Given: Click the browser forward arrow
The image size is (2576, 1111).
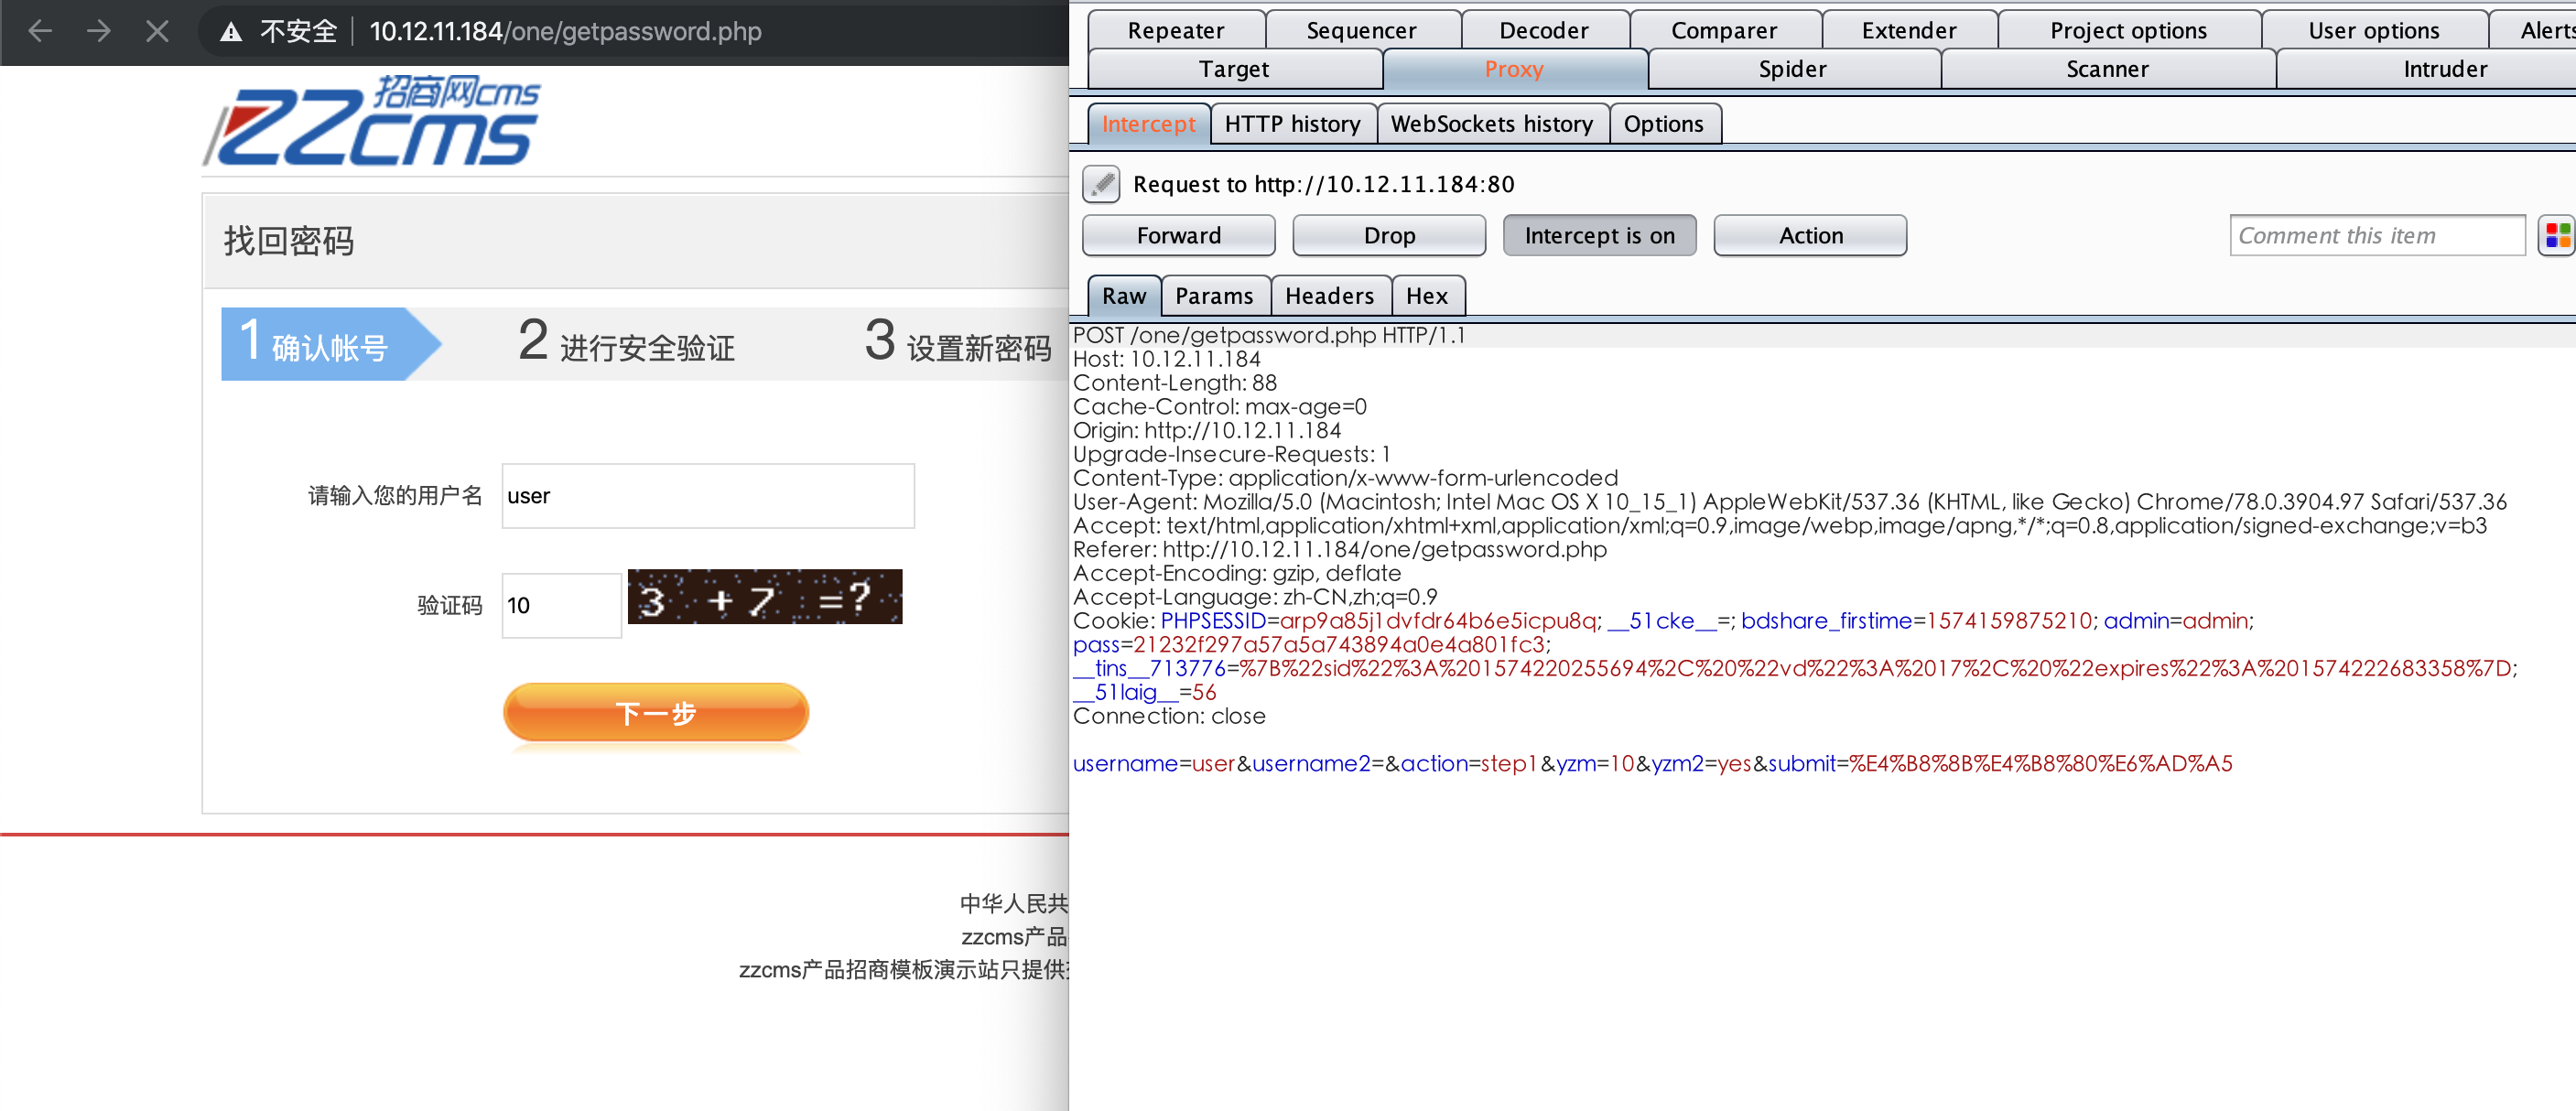Looking at the screenshot, I should pyautogui.click(x=98, y=31).
